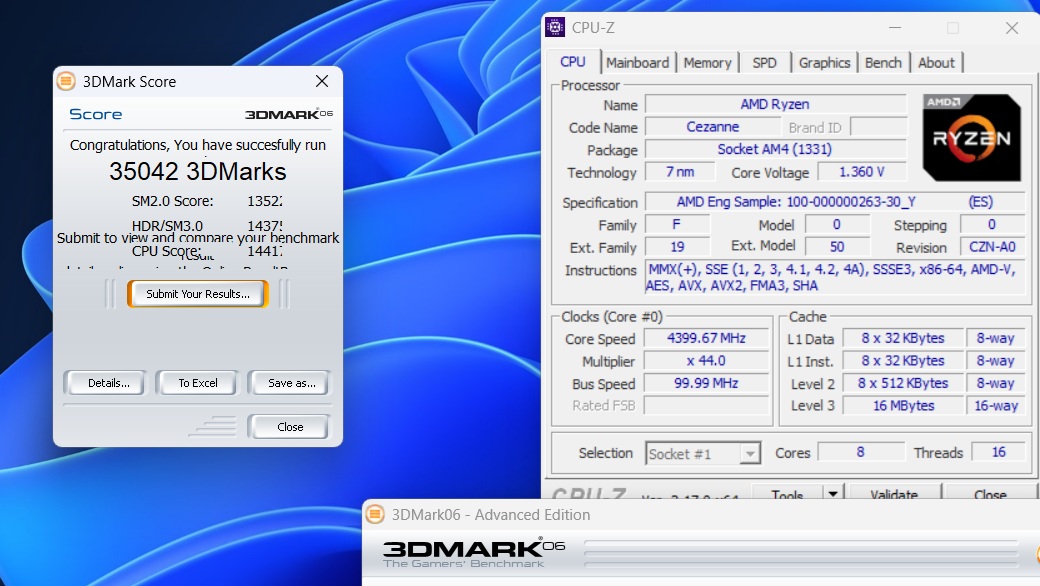Switch to the SPD tab

764,63
